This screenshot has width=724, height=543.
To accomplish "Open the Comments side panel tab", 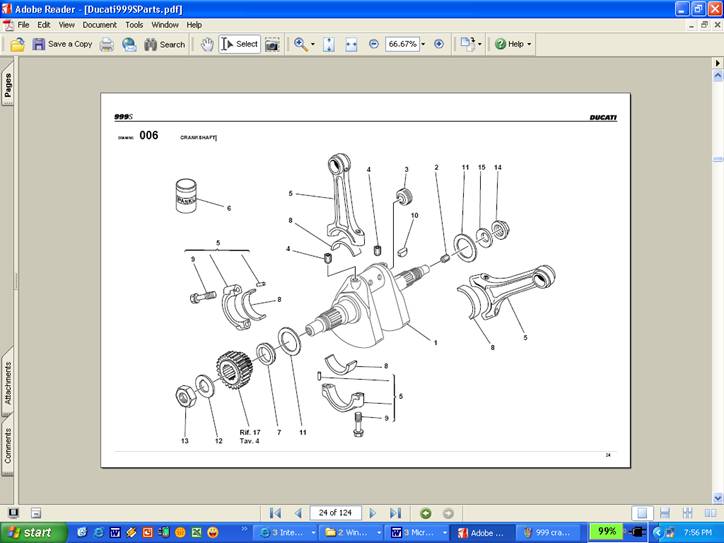I will (x=8, y=446).
